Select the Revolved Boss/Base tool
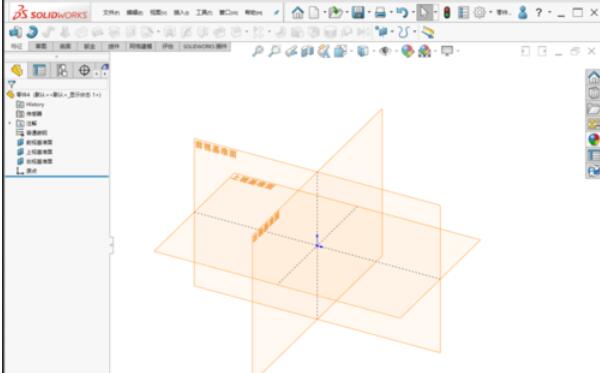The height and width of the screenshot is (373, 600). click(x=32, y=32)
